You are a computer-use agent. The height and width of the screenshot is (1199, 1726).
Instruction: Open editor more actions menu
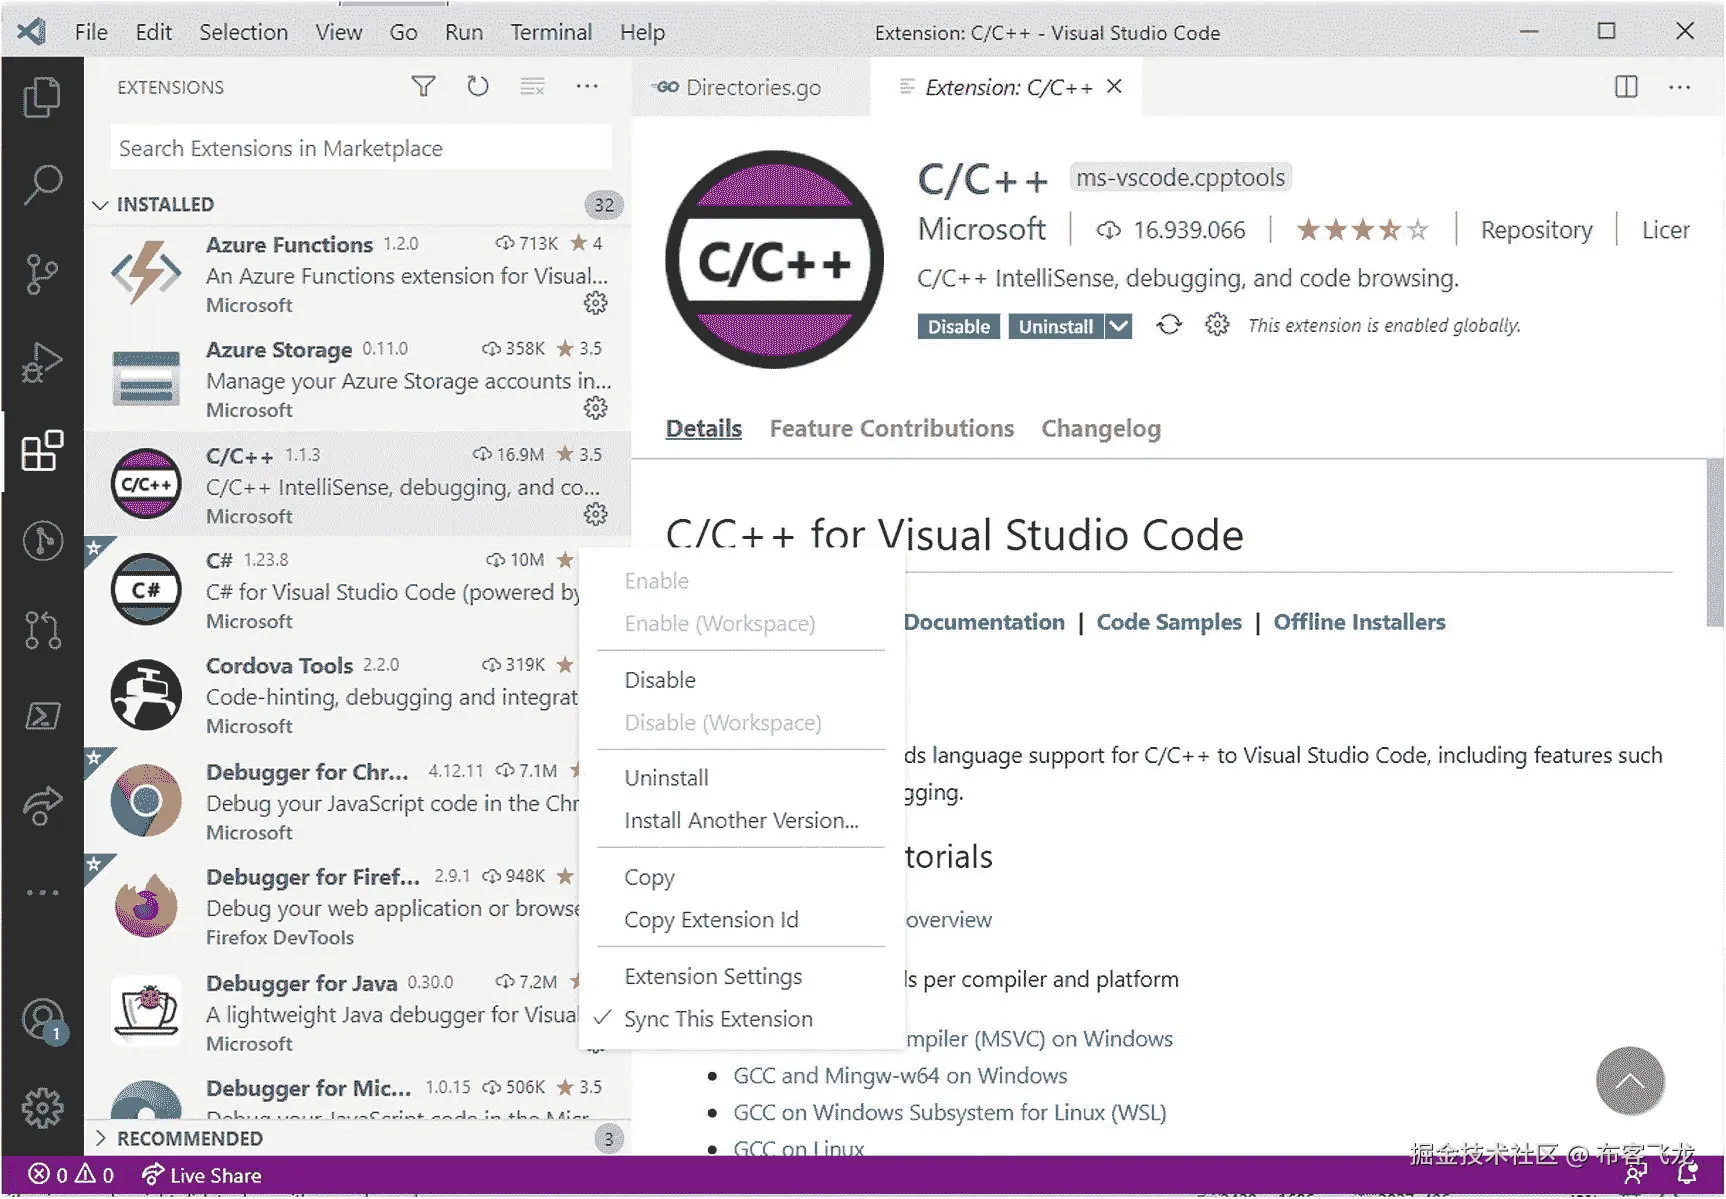coord(1680,87)
